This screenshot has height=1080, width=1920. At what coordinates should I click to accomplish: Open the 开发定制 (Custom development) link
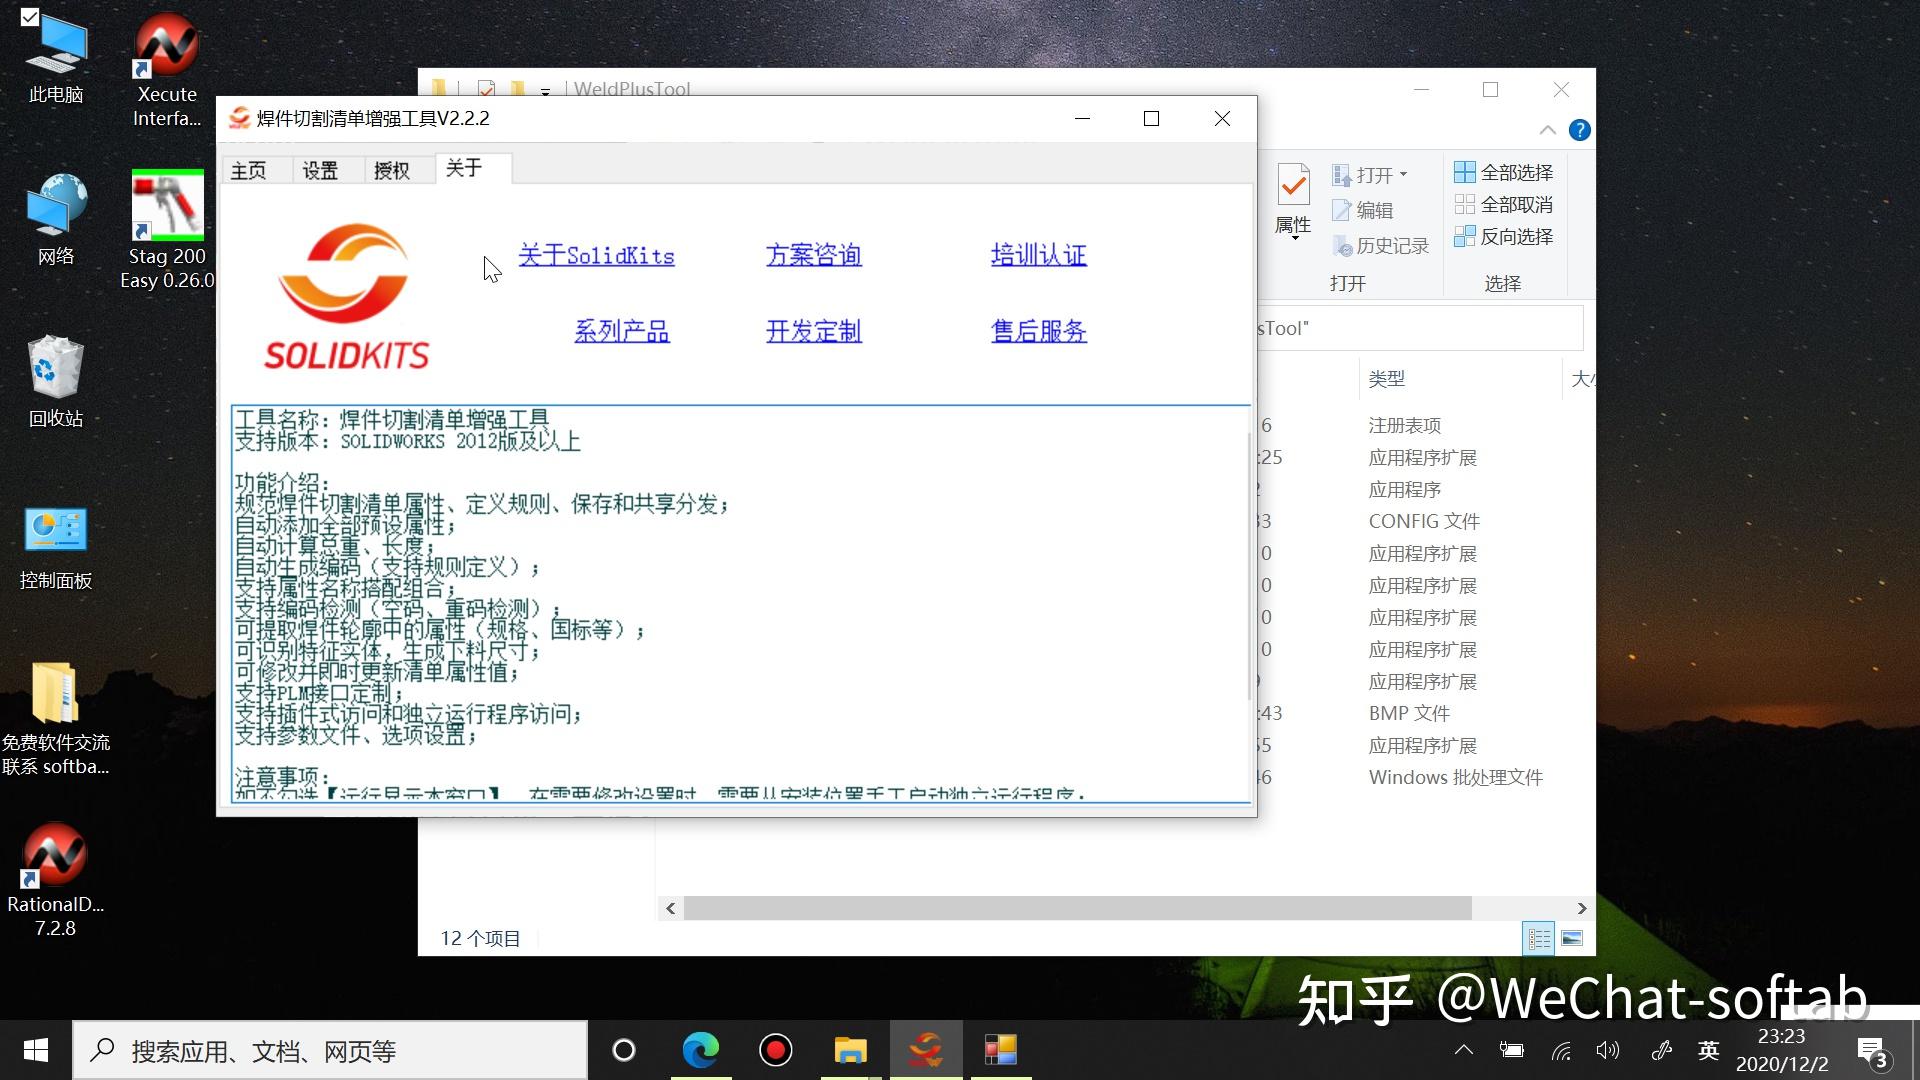[x=813, y=331]
